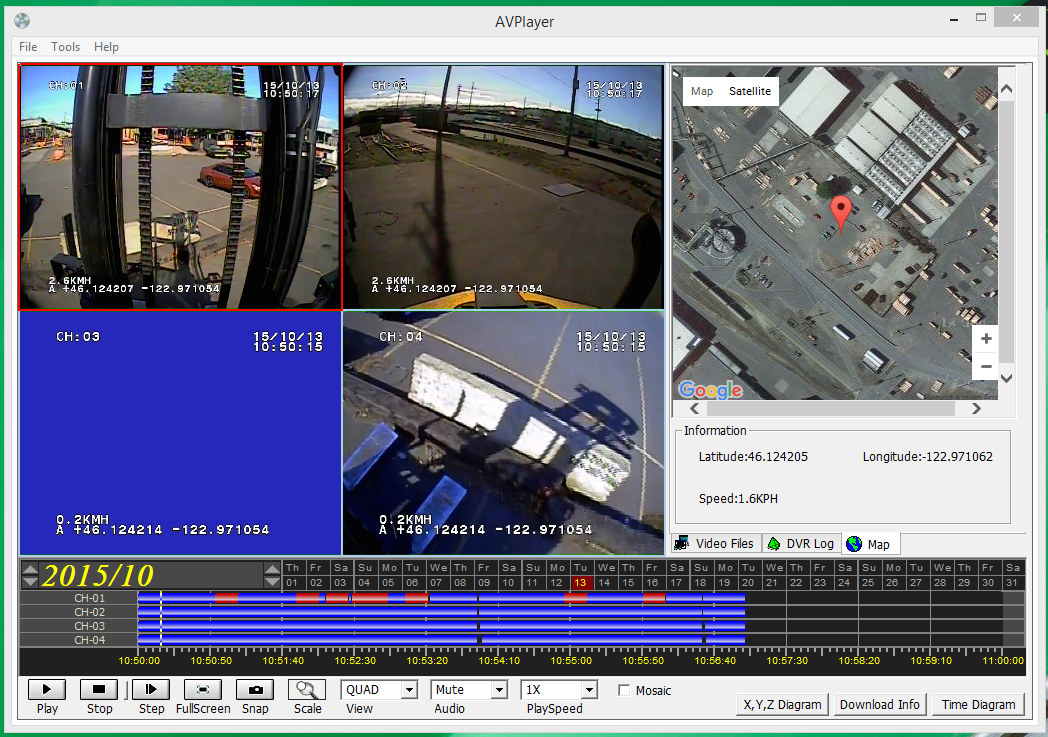Click the Step frame-advance button

[x=151, y=689]
